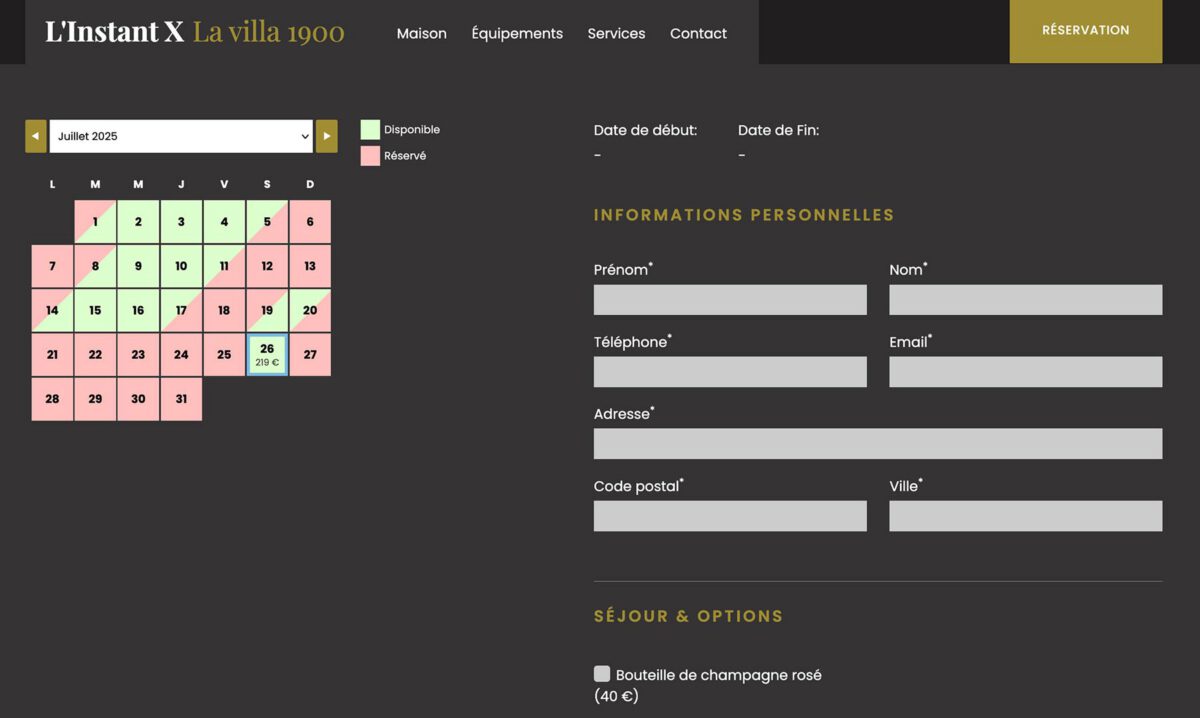Click the Code postal input field
This screenshot has height=718, width=1200.
tap(730, 515)
